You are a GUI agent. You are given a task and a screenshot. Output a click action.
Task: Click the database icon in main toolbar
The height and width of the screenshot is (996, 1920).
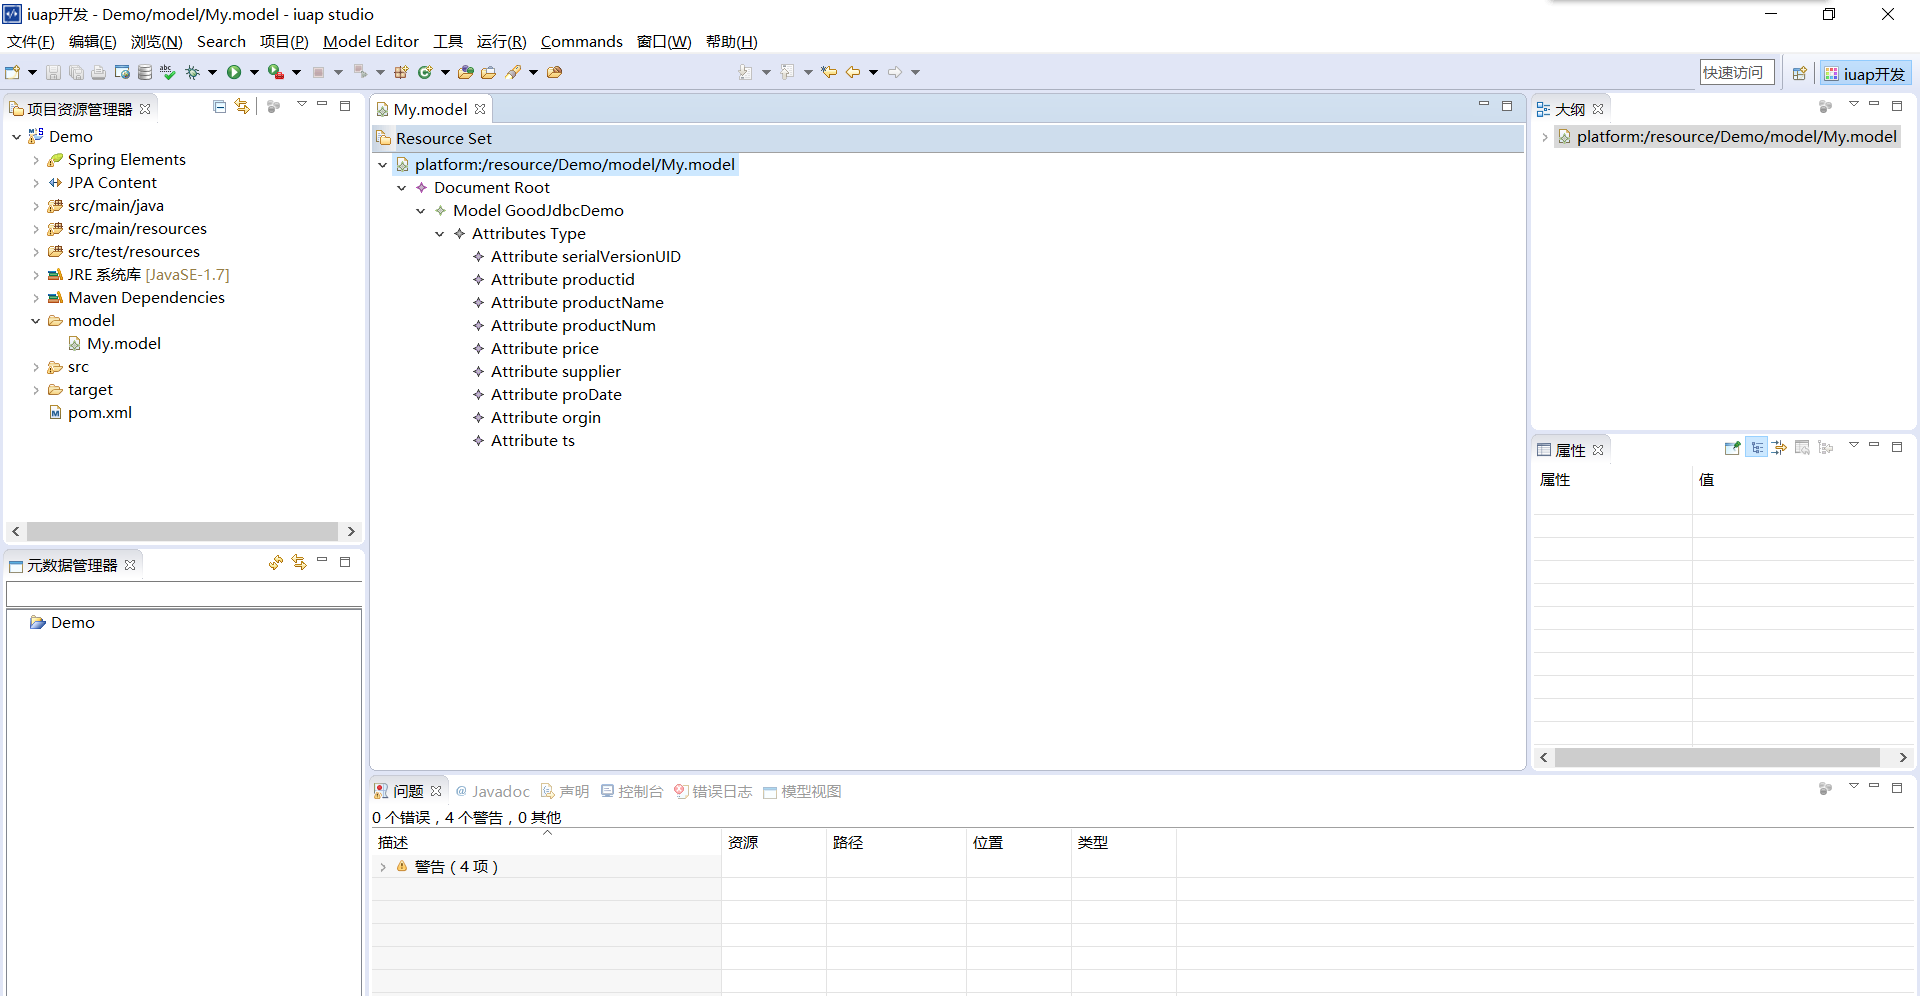(145, 72)
